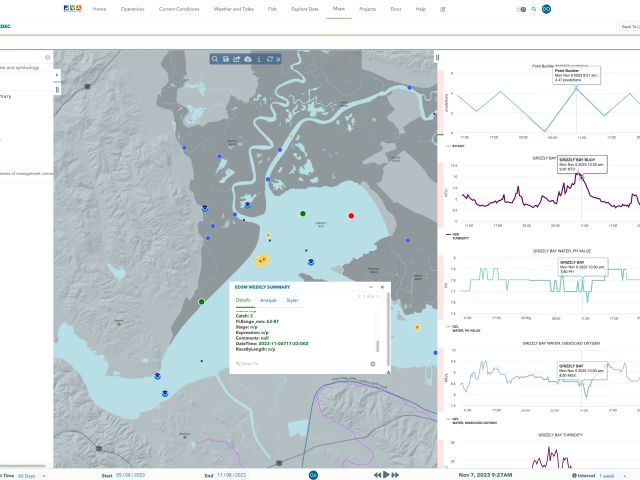Click the Grizzly Bay Water pH Value chart title
The image size is (640, 480).
562,251
